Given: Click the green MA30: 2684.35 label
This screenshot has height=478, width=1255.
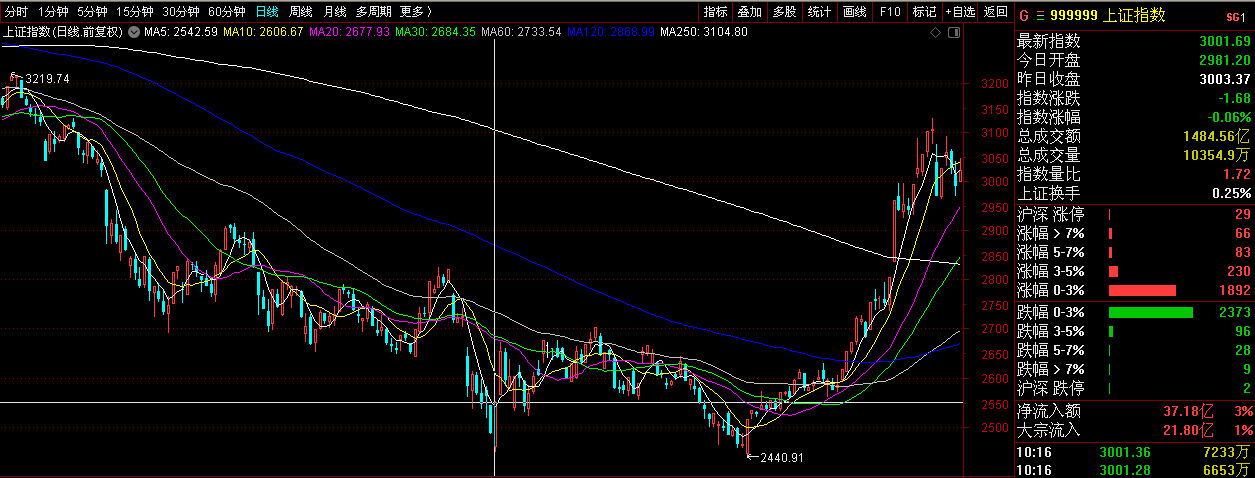Looking at the screenshot, I should click(434, 32).
